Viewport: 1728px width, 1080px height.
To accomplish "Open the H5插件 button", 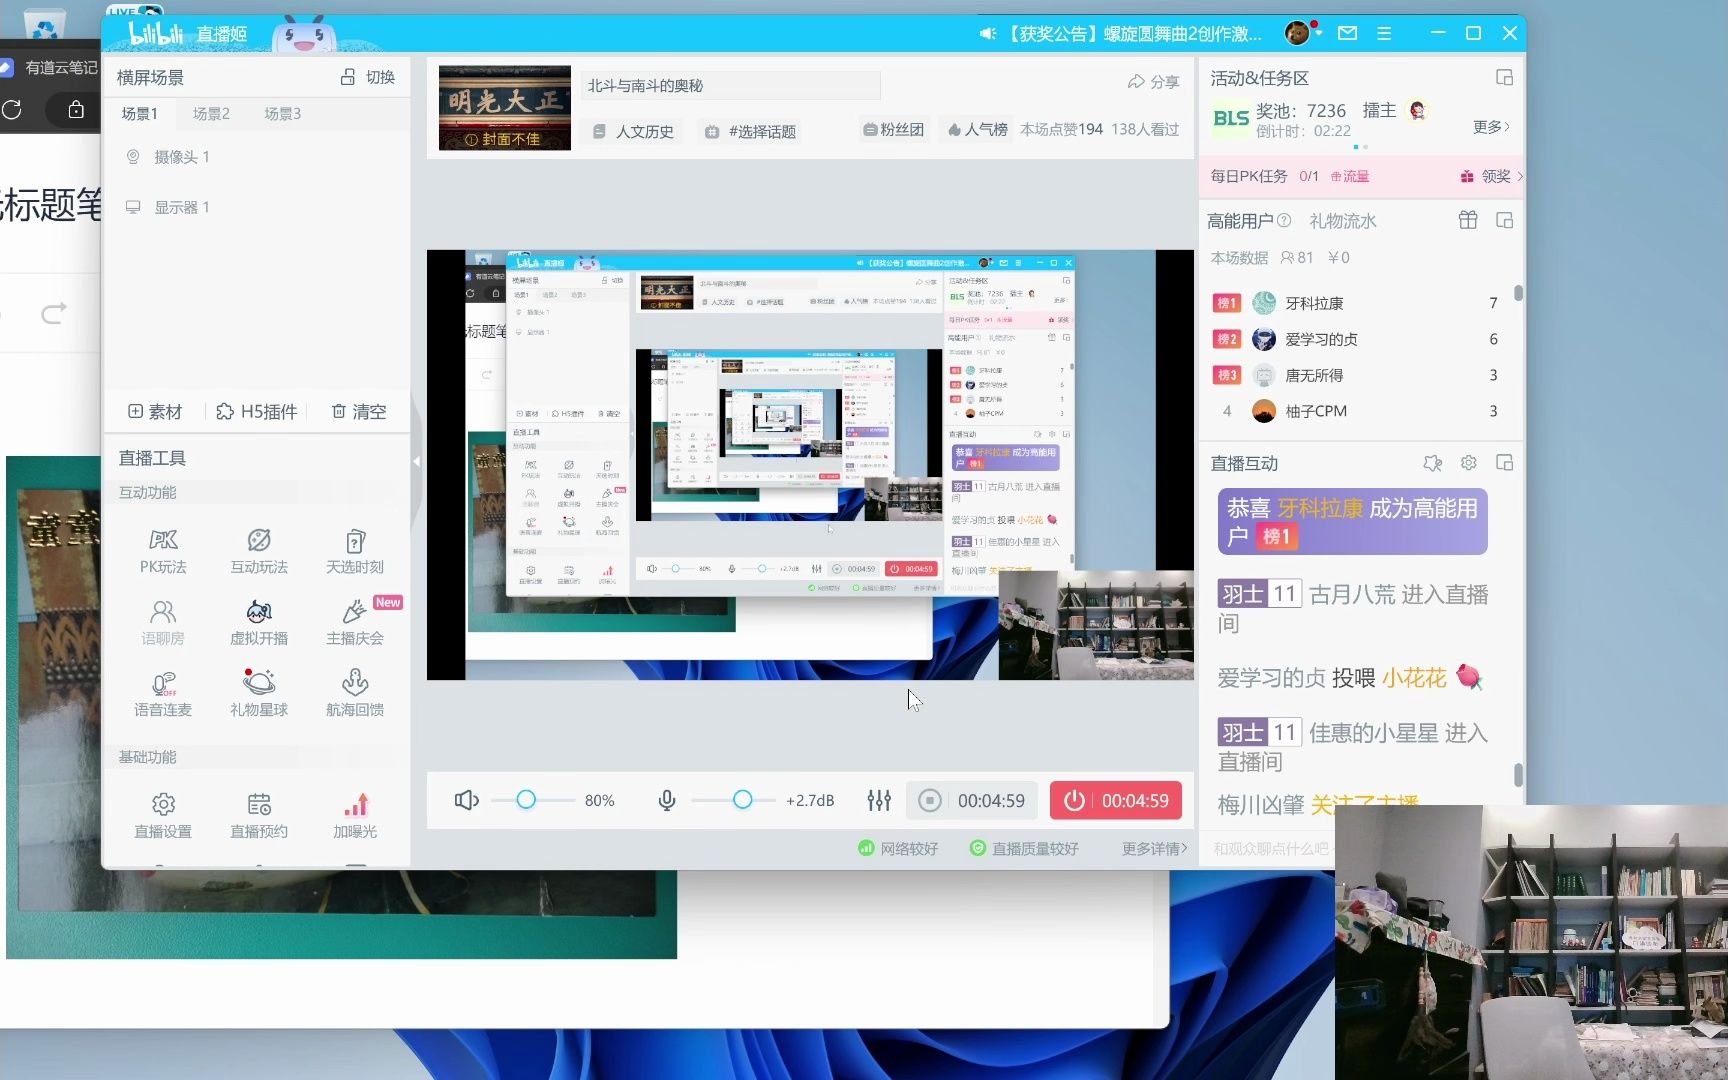I will point(257,411).
